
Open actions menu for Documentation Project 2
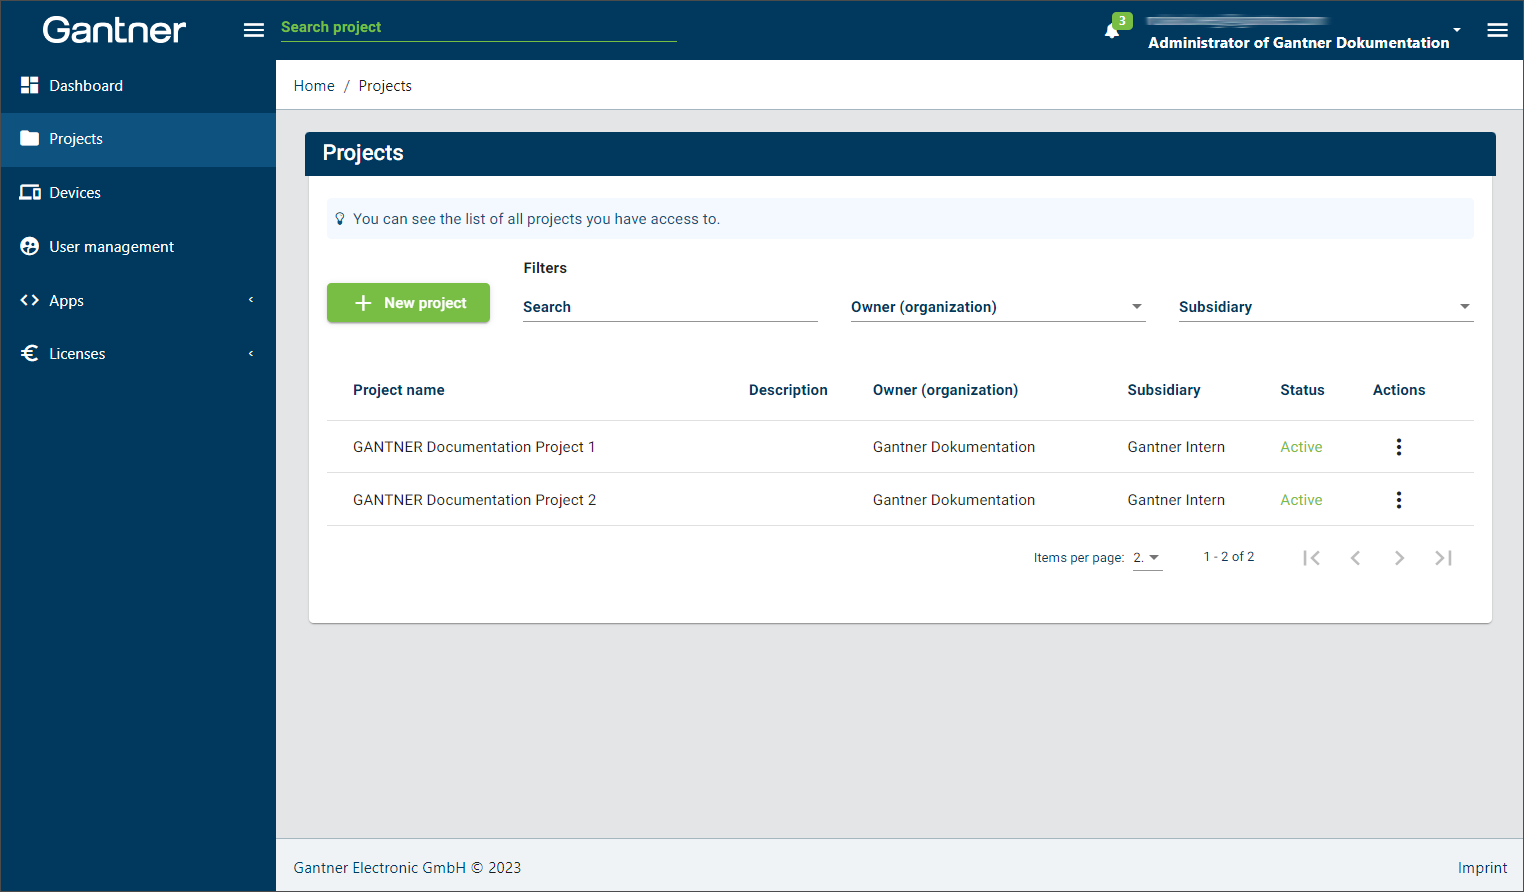(1398, 500)
